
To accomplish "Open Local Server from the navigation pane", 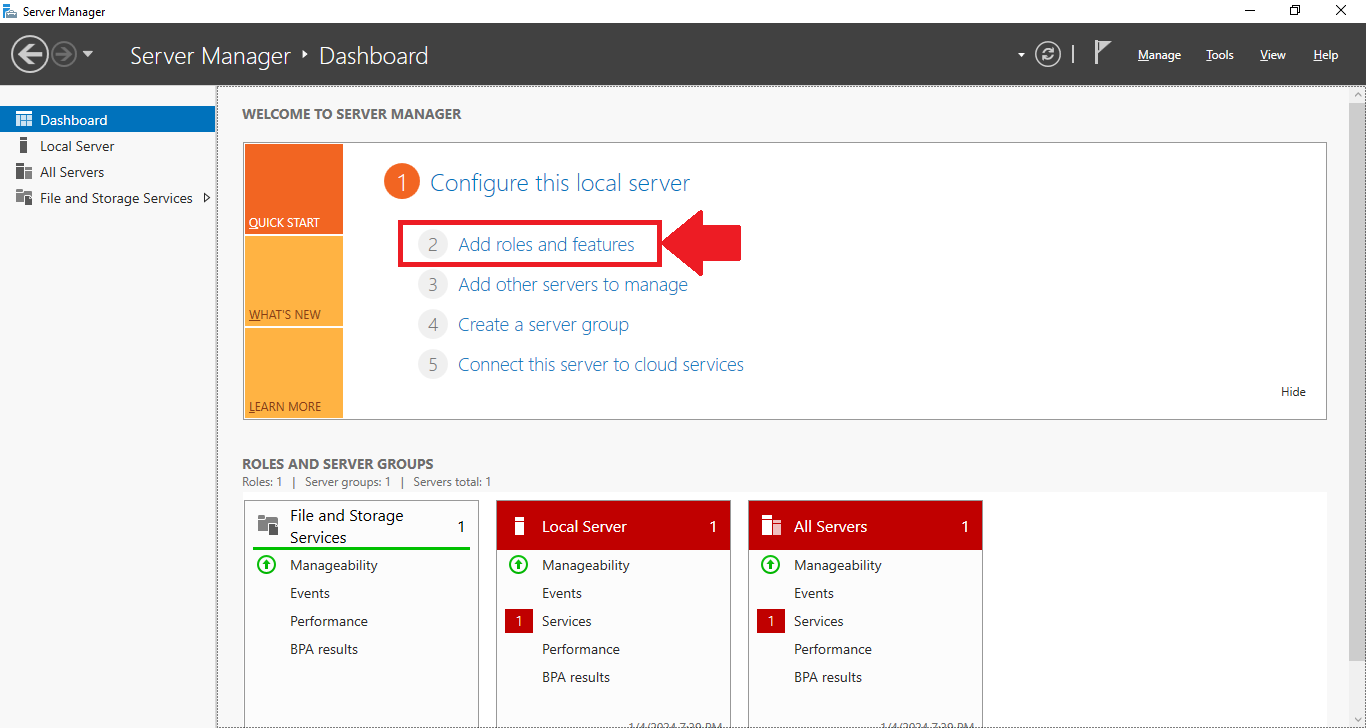I will tap(22, 145).
